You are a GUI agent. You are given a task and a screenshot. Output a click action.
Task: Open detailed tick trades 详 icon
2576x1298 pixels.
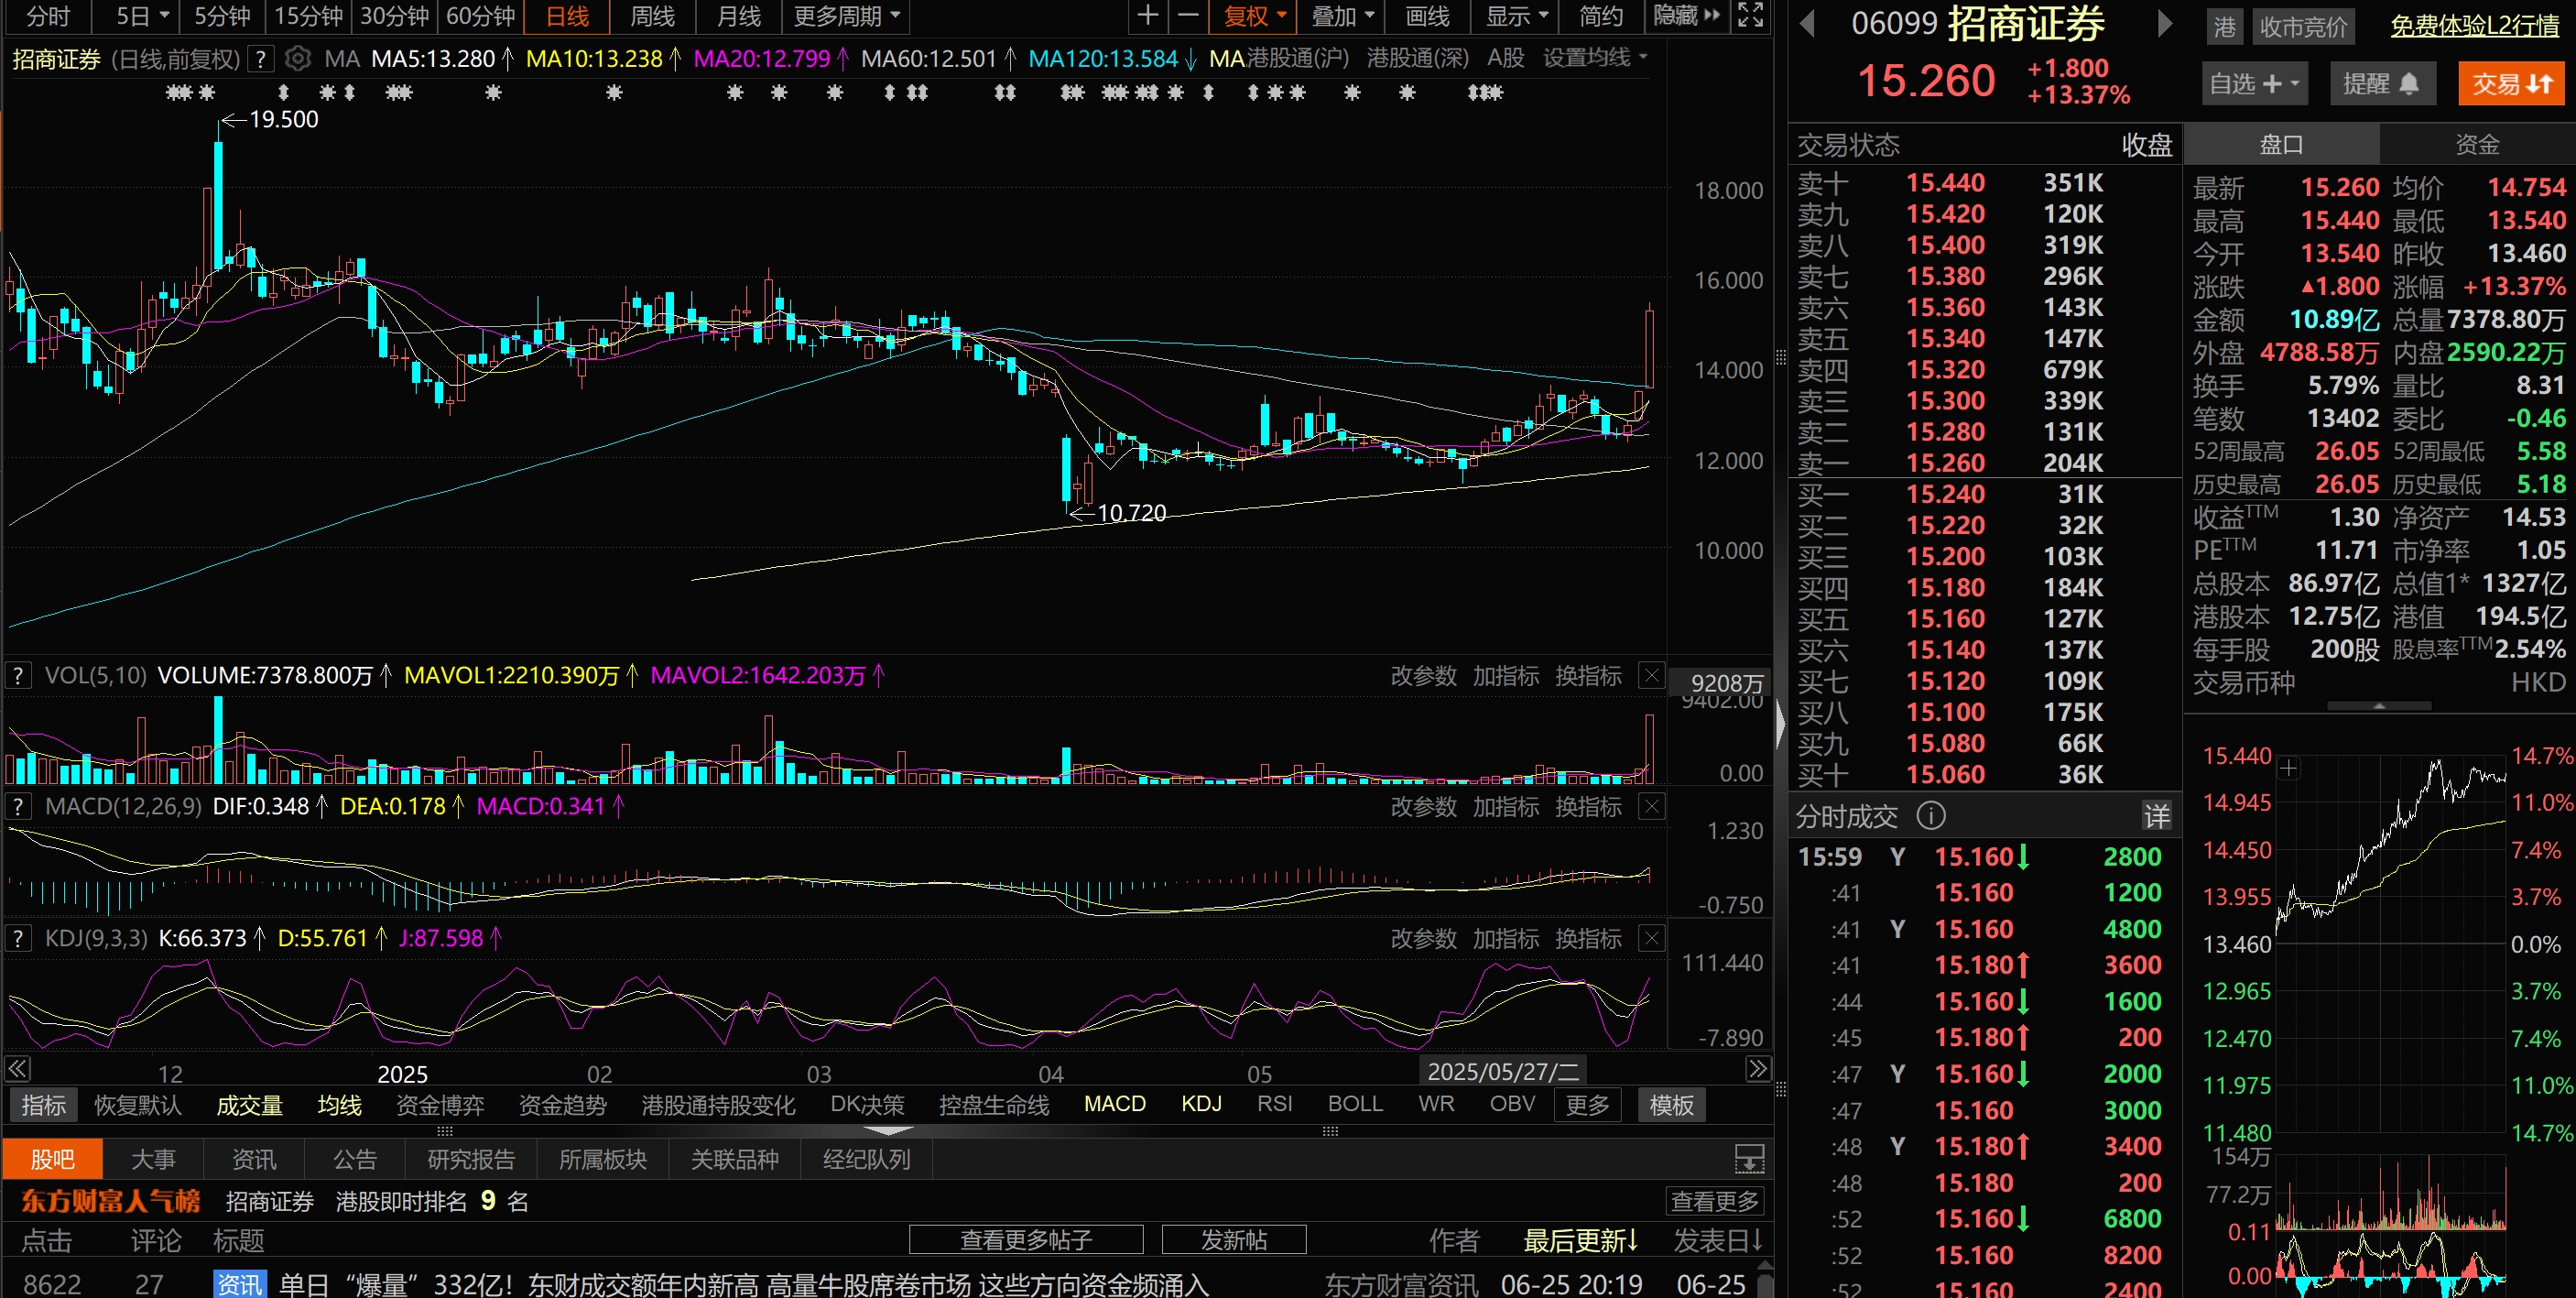pyautogui.click(x=2157, y=816)
